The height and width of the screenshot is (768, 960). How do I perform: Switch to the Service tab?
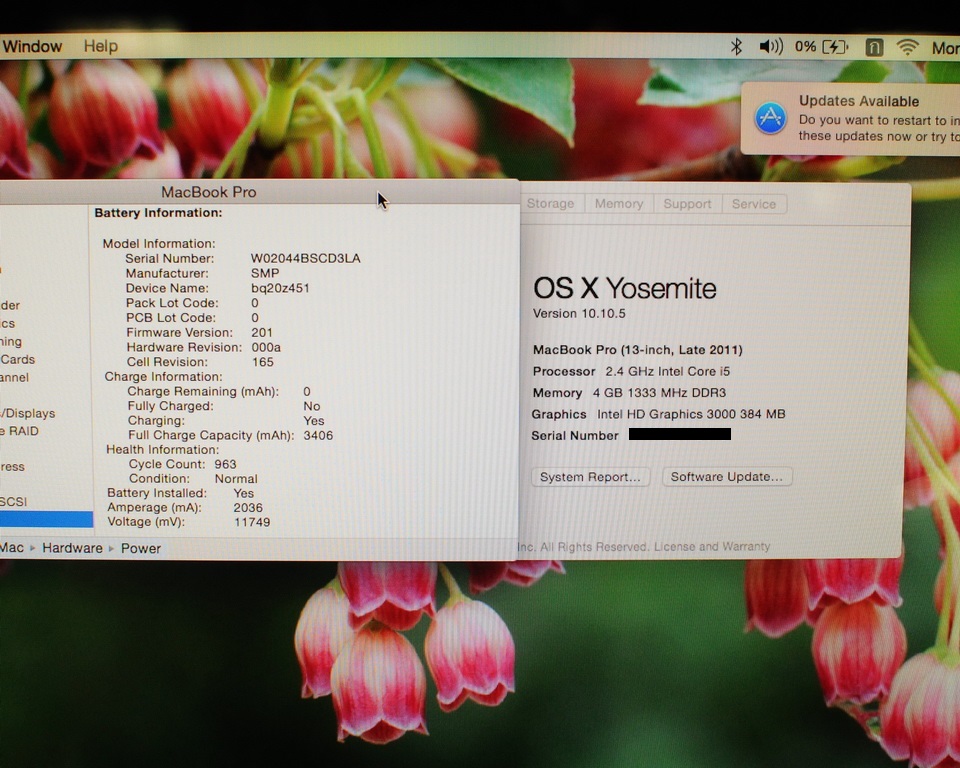point(754,204)
